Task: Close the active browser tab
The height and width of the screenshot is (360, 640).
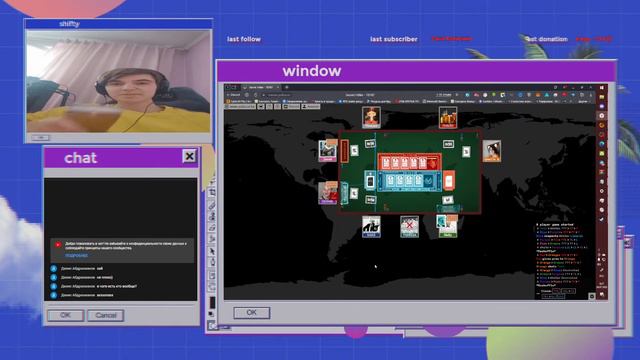Action: tap(278, 87)
